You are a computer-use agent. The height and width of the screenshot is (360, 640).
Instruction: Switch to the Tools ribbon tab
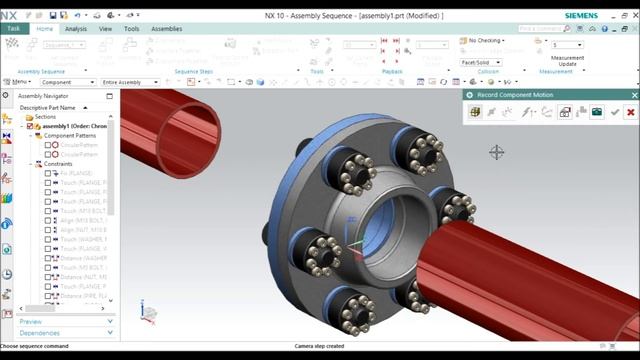(x=131, y=29)
